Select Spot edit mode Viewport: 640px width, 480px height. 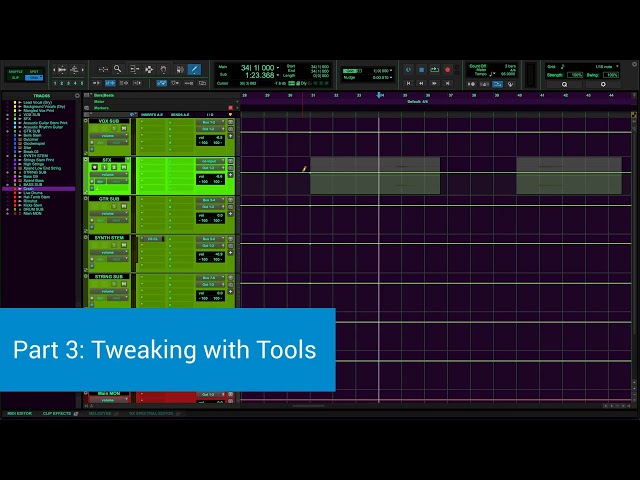pos(34,71)
